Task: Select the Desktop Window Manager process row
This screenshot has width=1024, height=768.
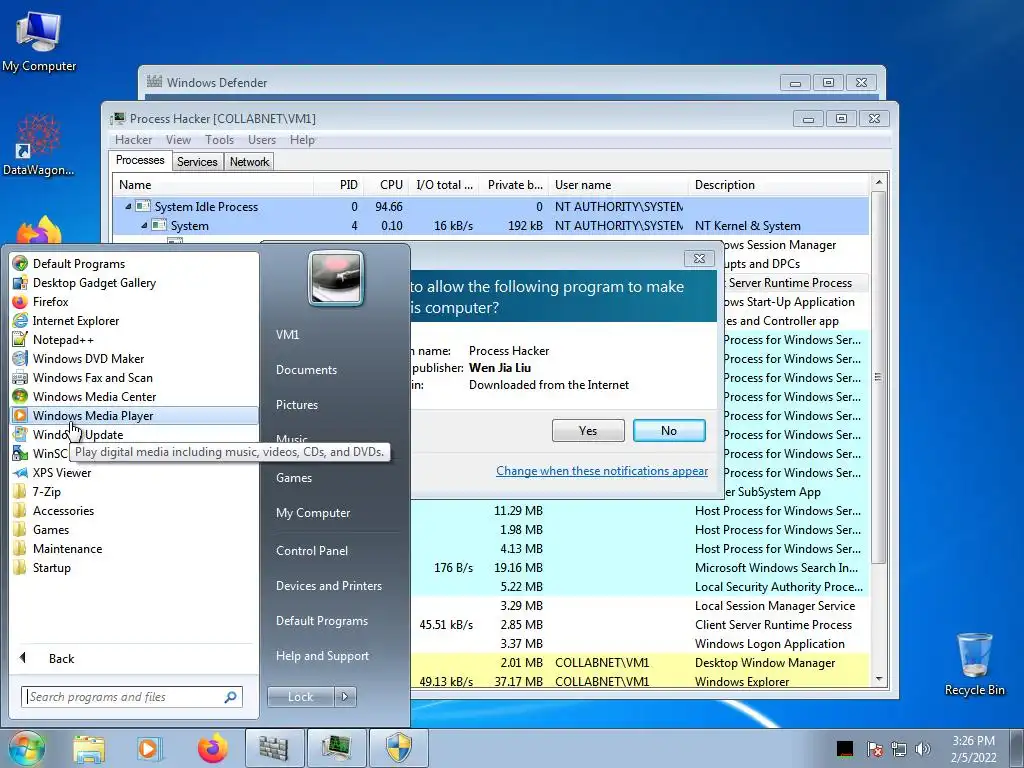Action: tap(640, 663)
